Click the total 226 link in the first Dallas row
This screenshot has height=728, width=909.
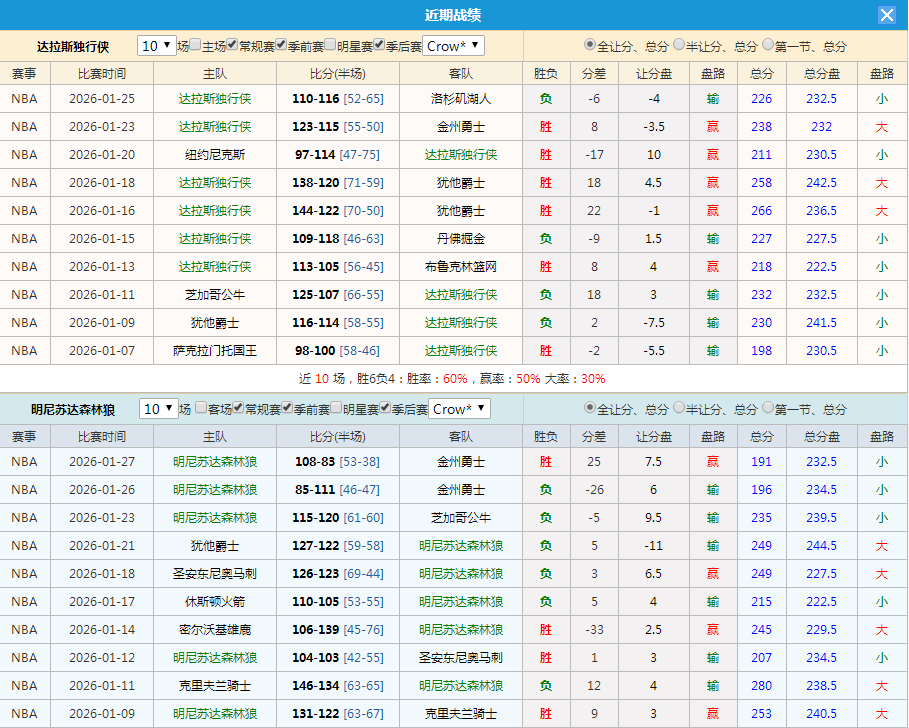(761, 98)
